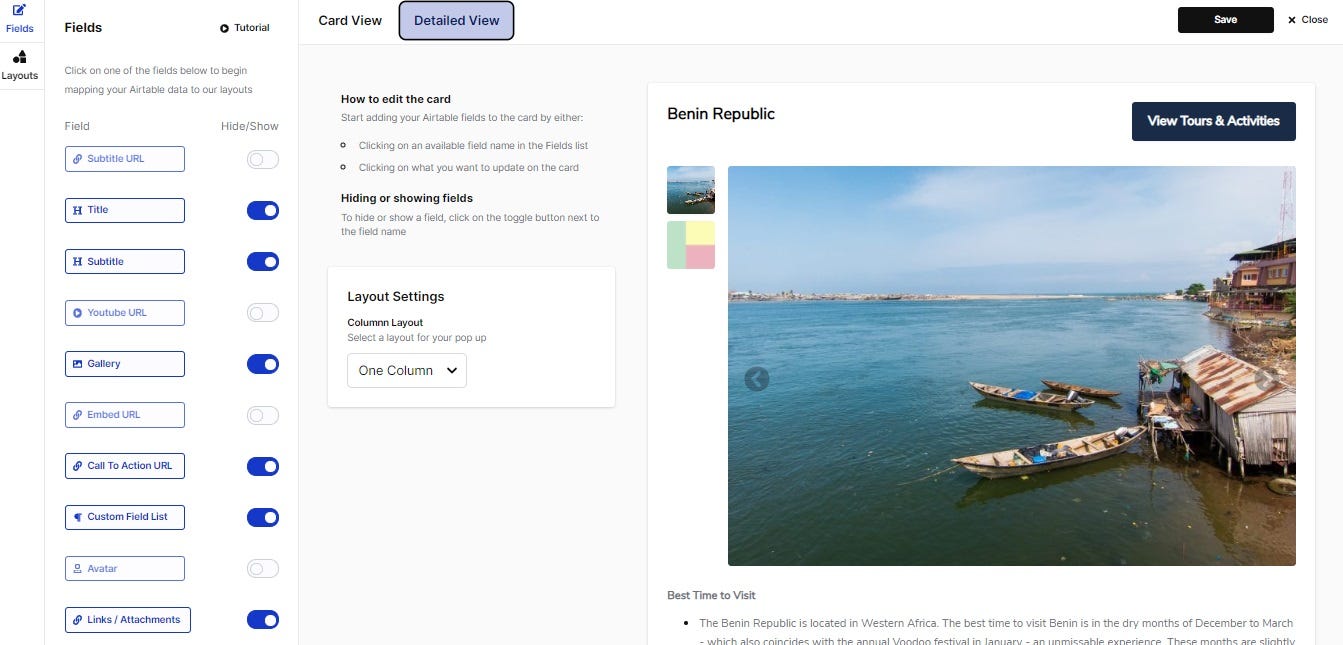1343x645 pixels.
Task: Select the Youtube URL field button
Action: (125, 313)
